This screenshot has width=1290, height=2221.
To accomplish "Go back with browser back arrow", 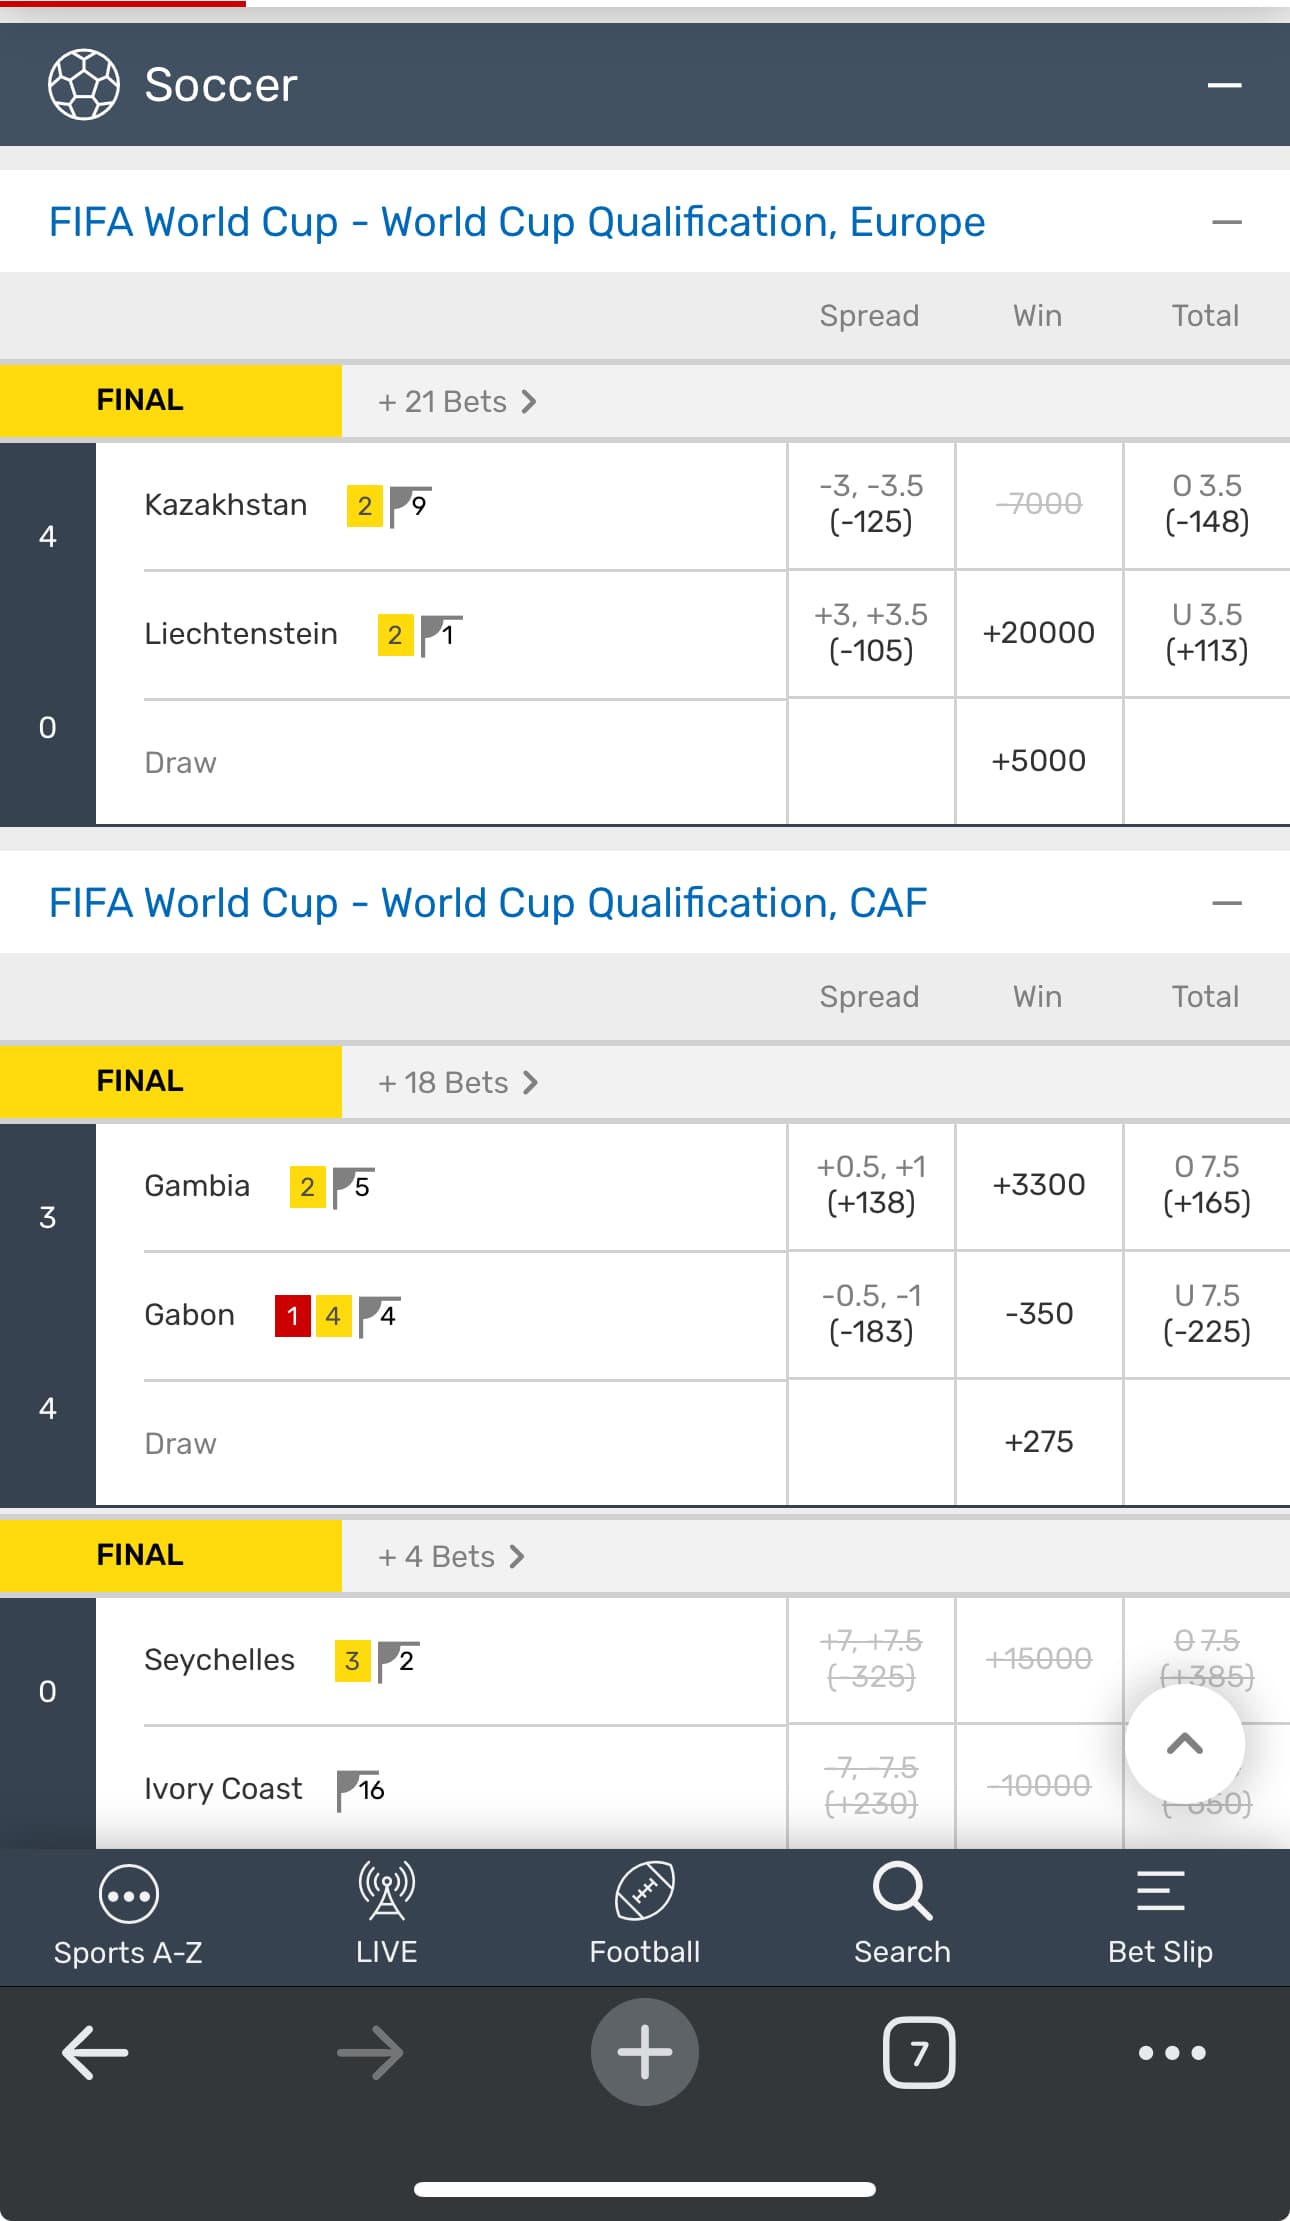I will pos(95,2053).
